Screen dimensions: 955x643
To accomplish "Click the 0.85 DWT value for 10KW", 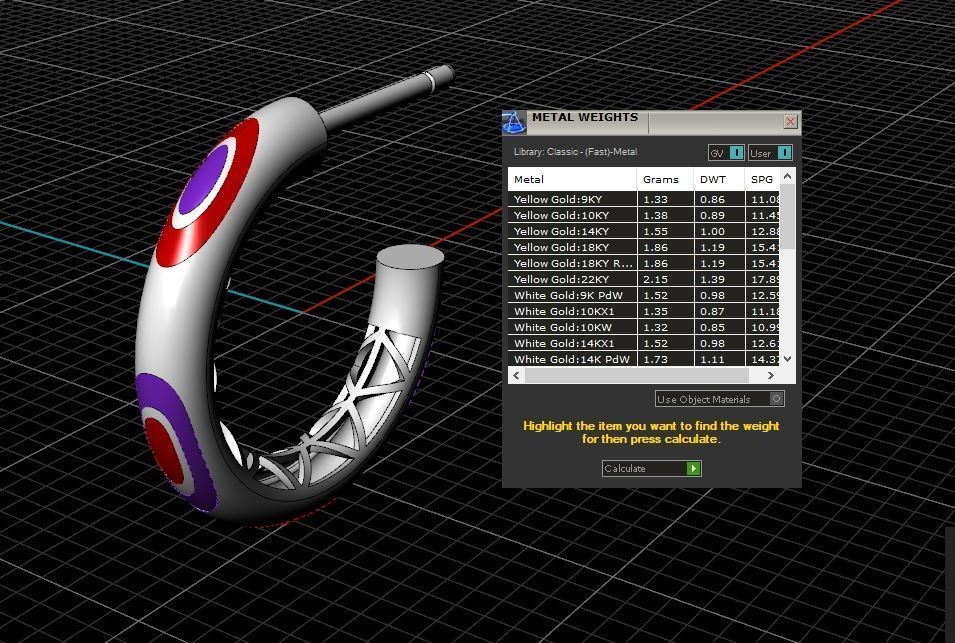I will point(712,327).
